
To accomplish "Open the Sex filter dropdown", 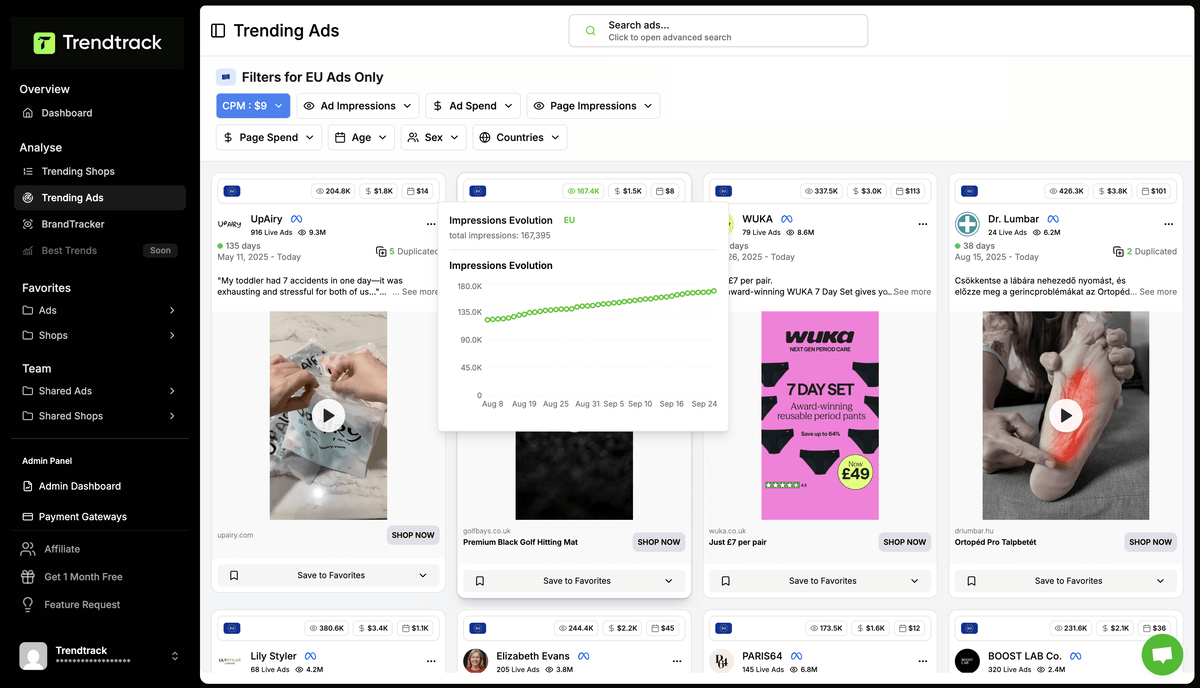I will 434,138.
